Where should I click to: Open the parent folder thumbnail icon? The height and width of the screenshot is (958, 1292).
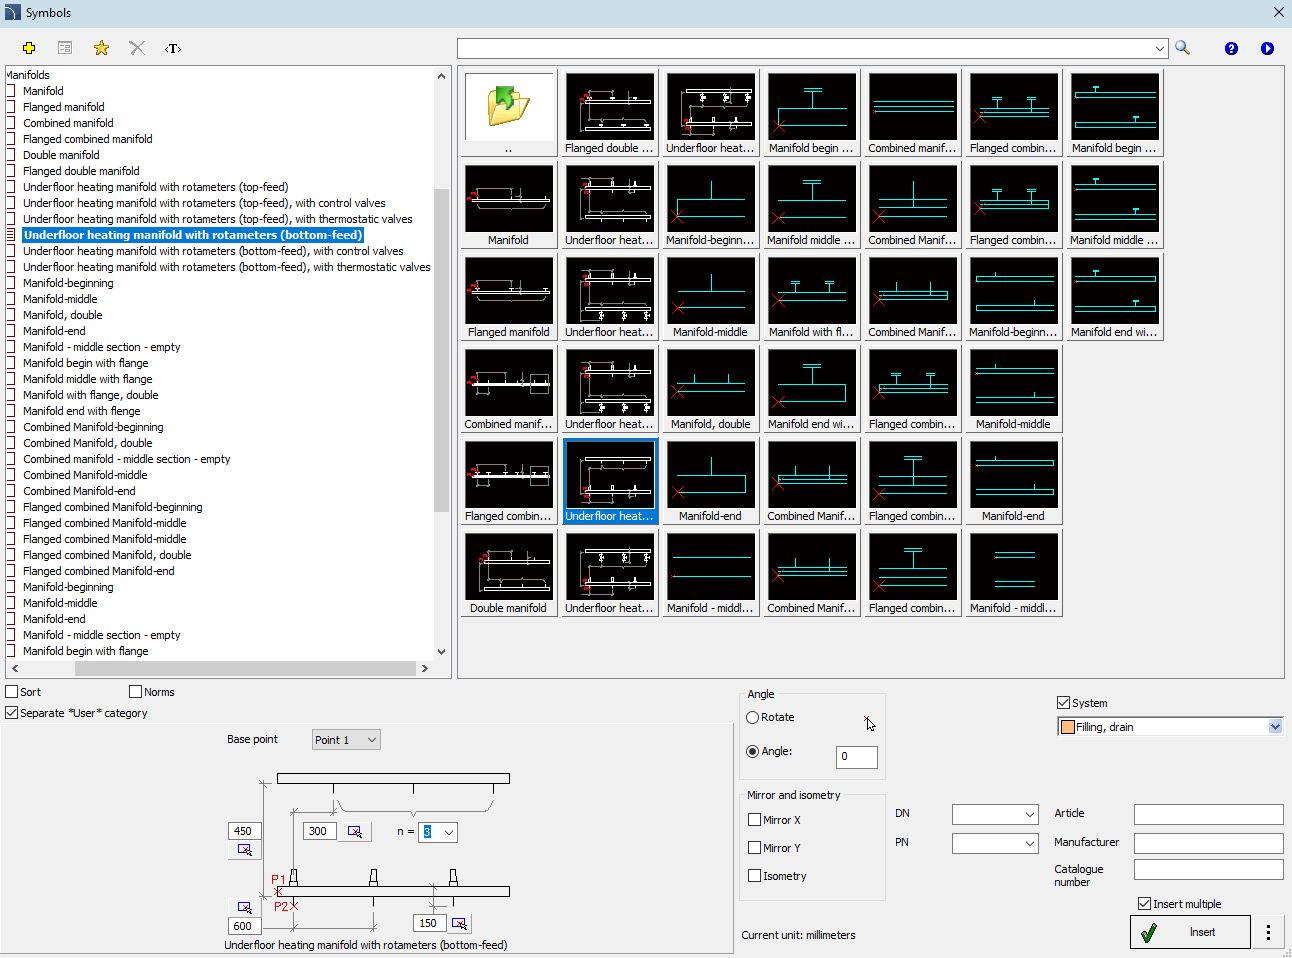(508, 106)
